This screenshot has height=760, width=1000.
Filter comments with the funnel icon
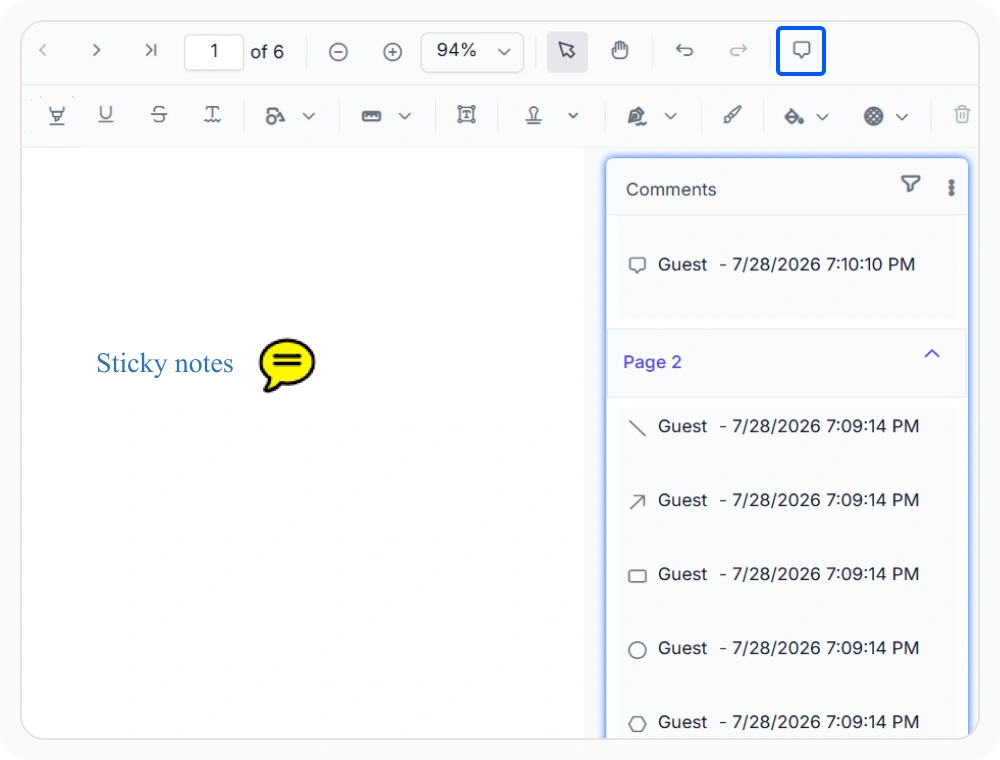click(911, 184)
